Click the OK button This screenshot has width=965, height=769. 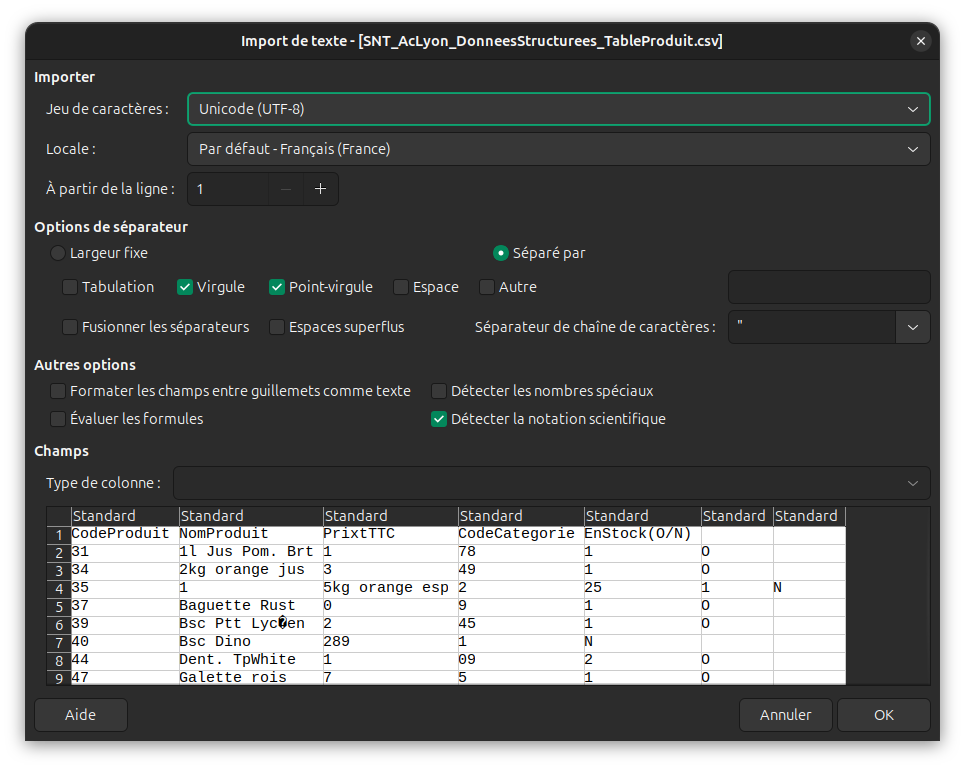(883, 715)
